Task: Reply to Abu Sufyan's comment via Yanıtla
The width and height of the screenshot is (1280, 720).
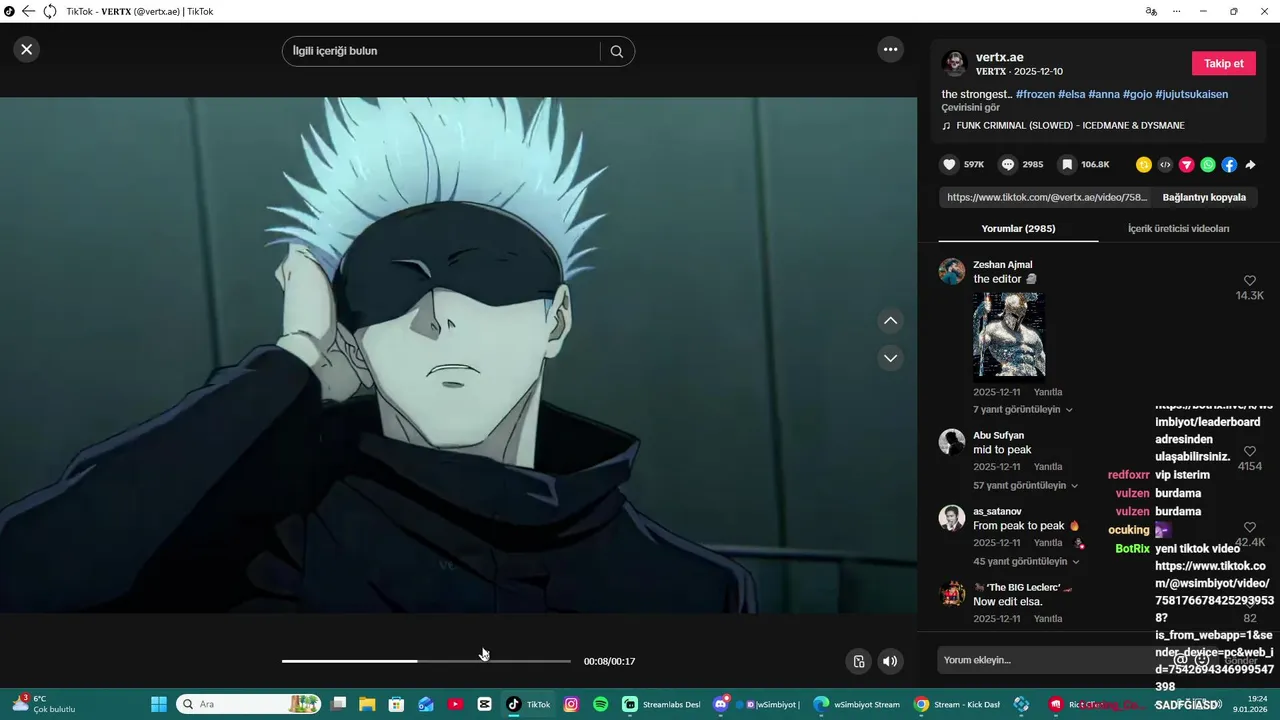Action: [x=1048, y=467]
